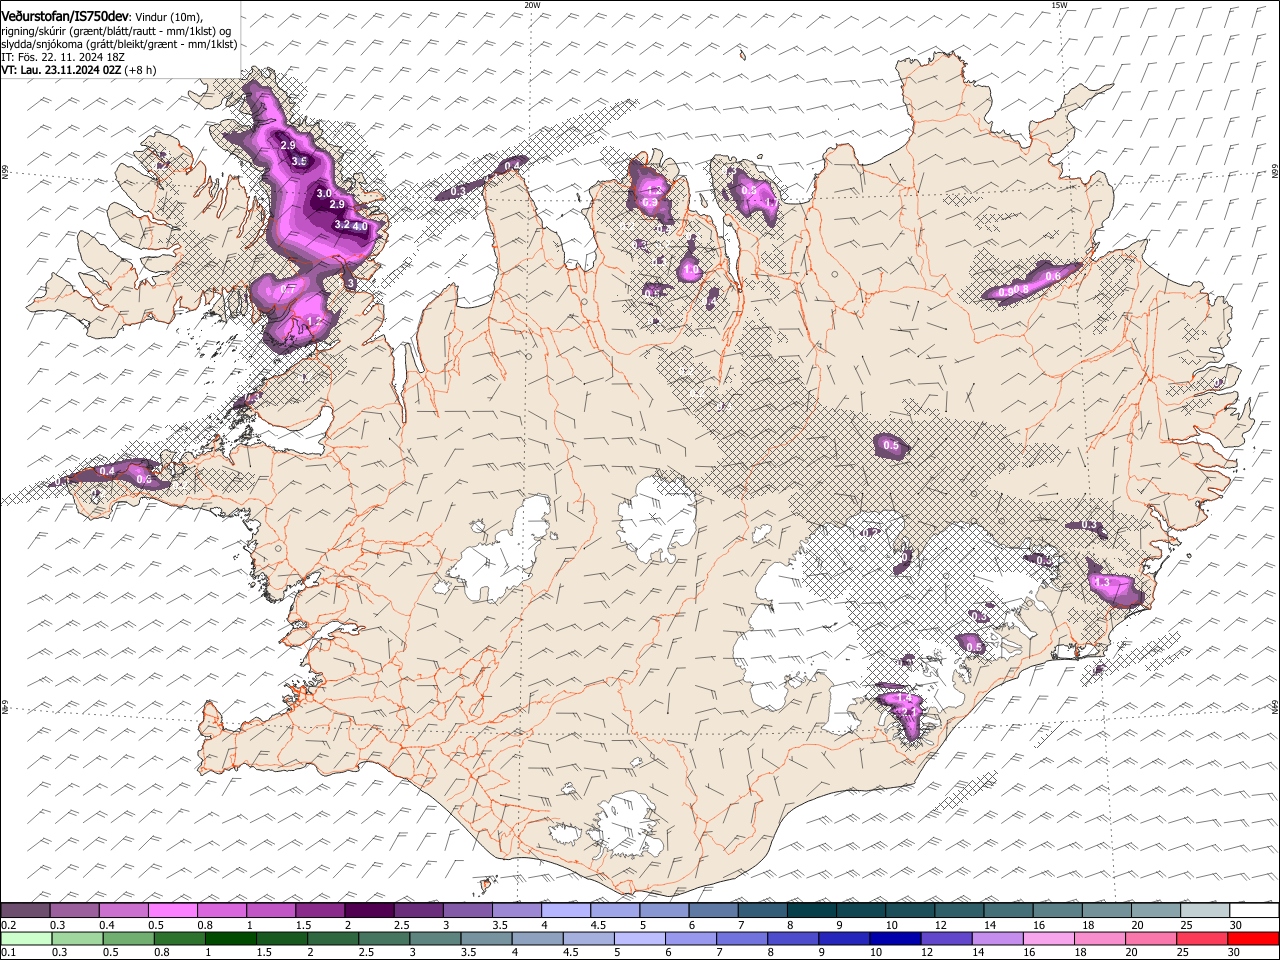1280x960 pixels.
Task: Select the 2 swatch in the lower legend
Action: coord(333,938)
